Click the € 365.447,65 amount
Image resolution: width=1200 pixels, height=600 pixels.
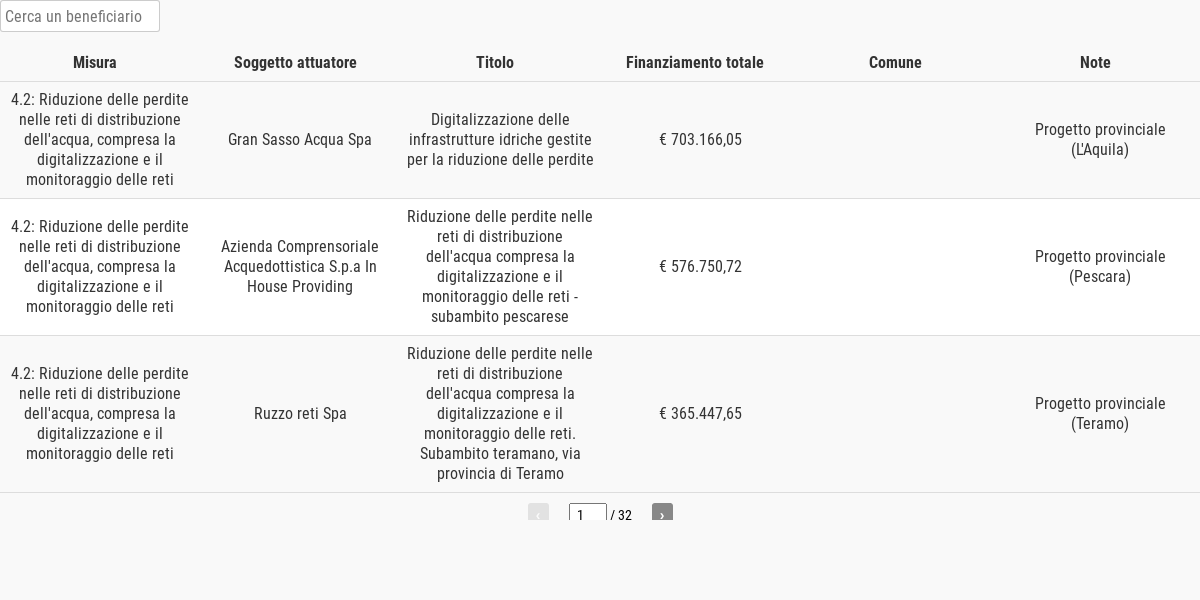700,413
